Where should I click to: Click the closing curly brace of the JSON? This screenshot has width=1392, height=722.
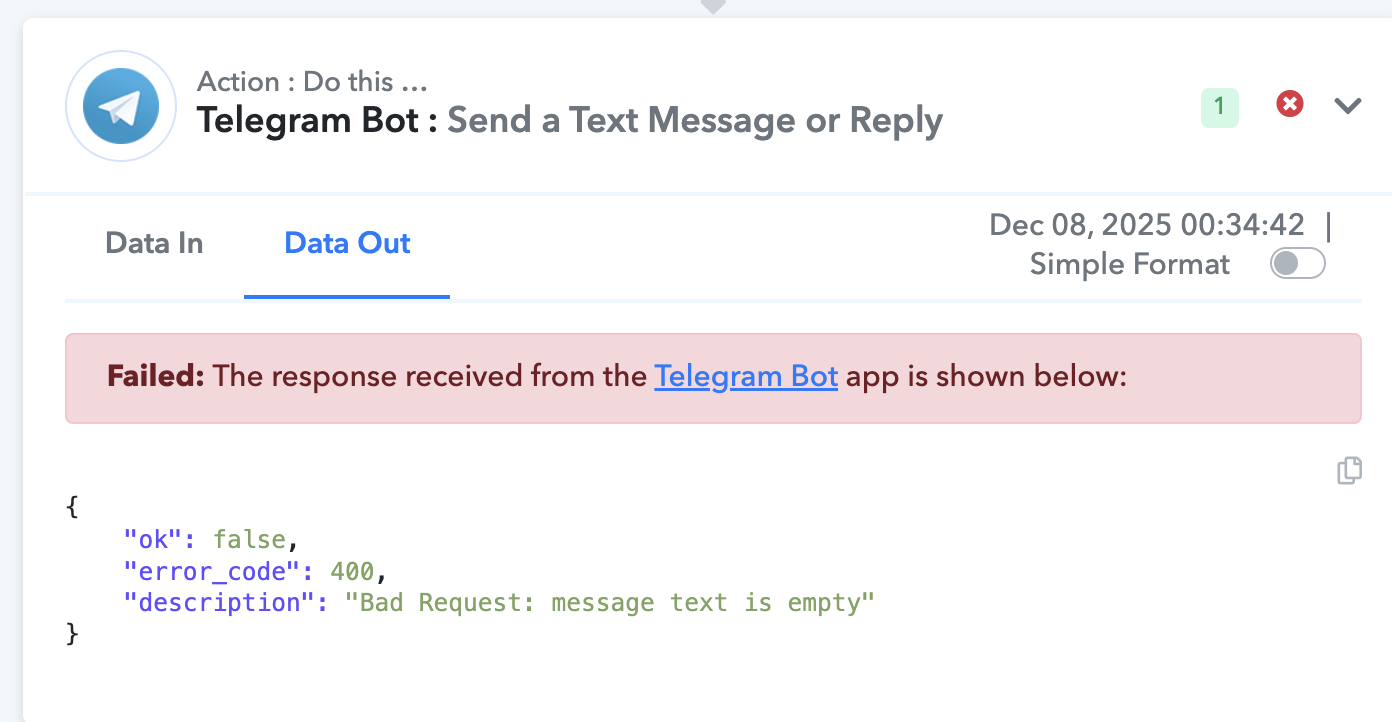(71, 634)
